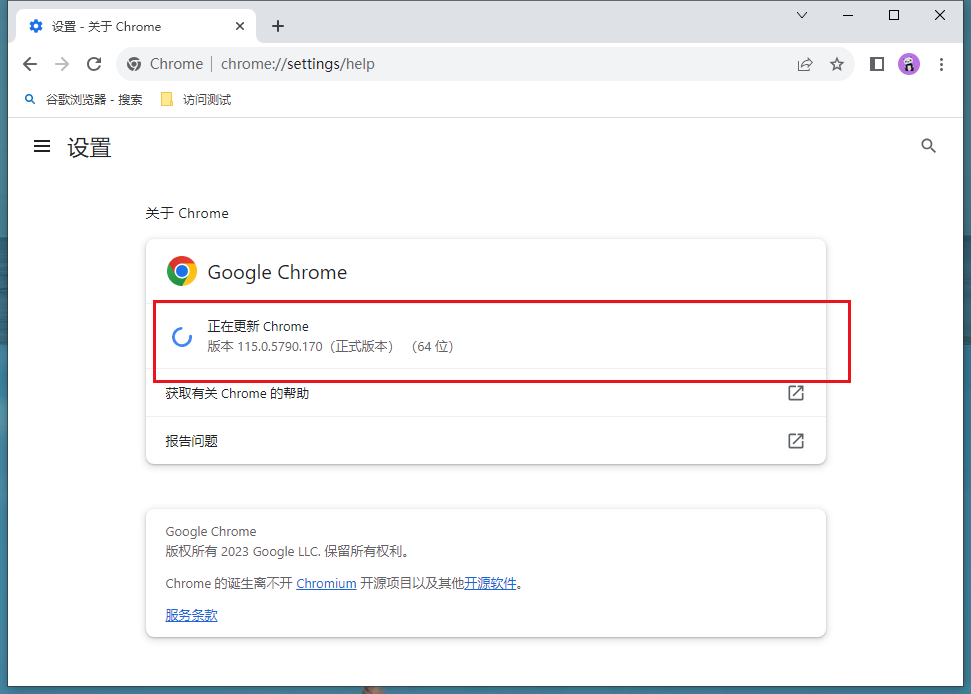971x694 pixels.
Task: Click the 正在更新 Chrome status text
Action: 258,326
